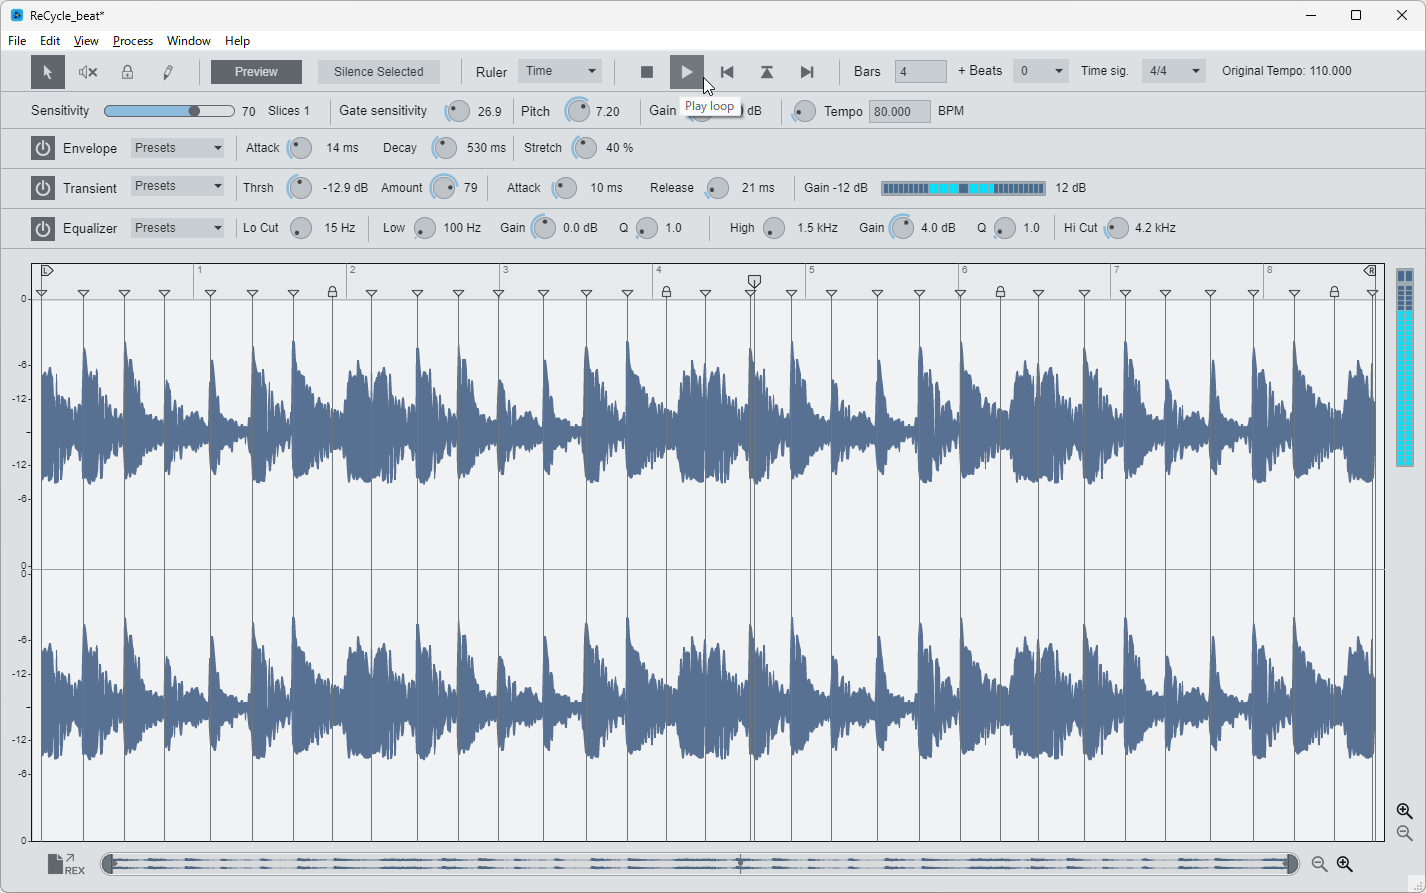Click the Tempo BPM input field
Viewport: 1426px width, 893px height.
click(x=900, y=111)
